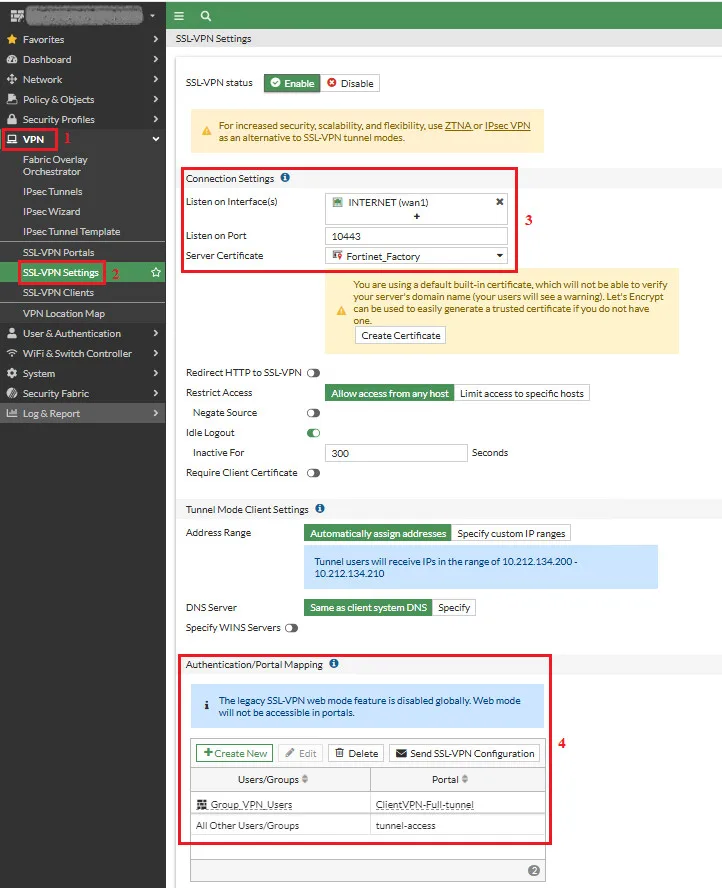Open Fabric Overlay Orchestrator menu item
Image resolution: width=722 pixels, height=888 pixels.
coord(55,165)
